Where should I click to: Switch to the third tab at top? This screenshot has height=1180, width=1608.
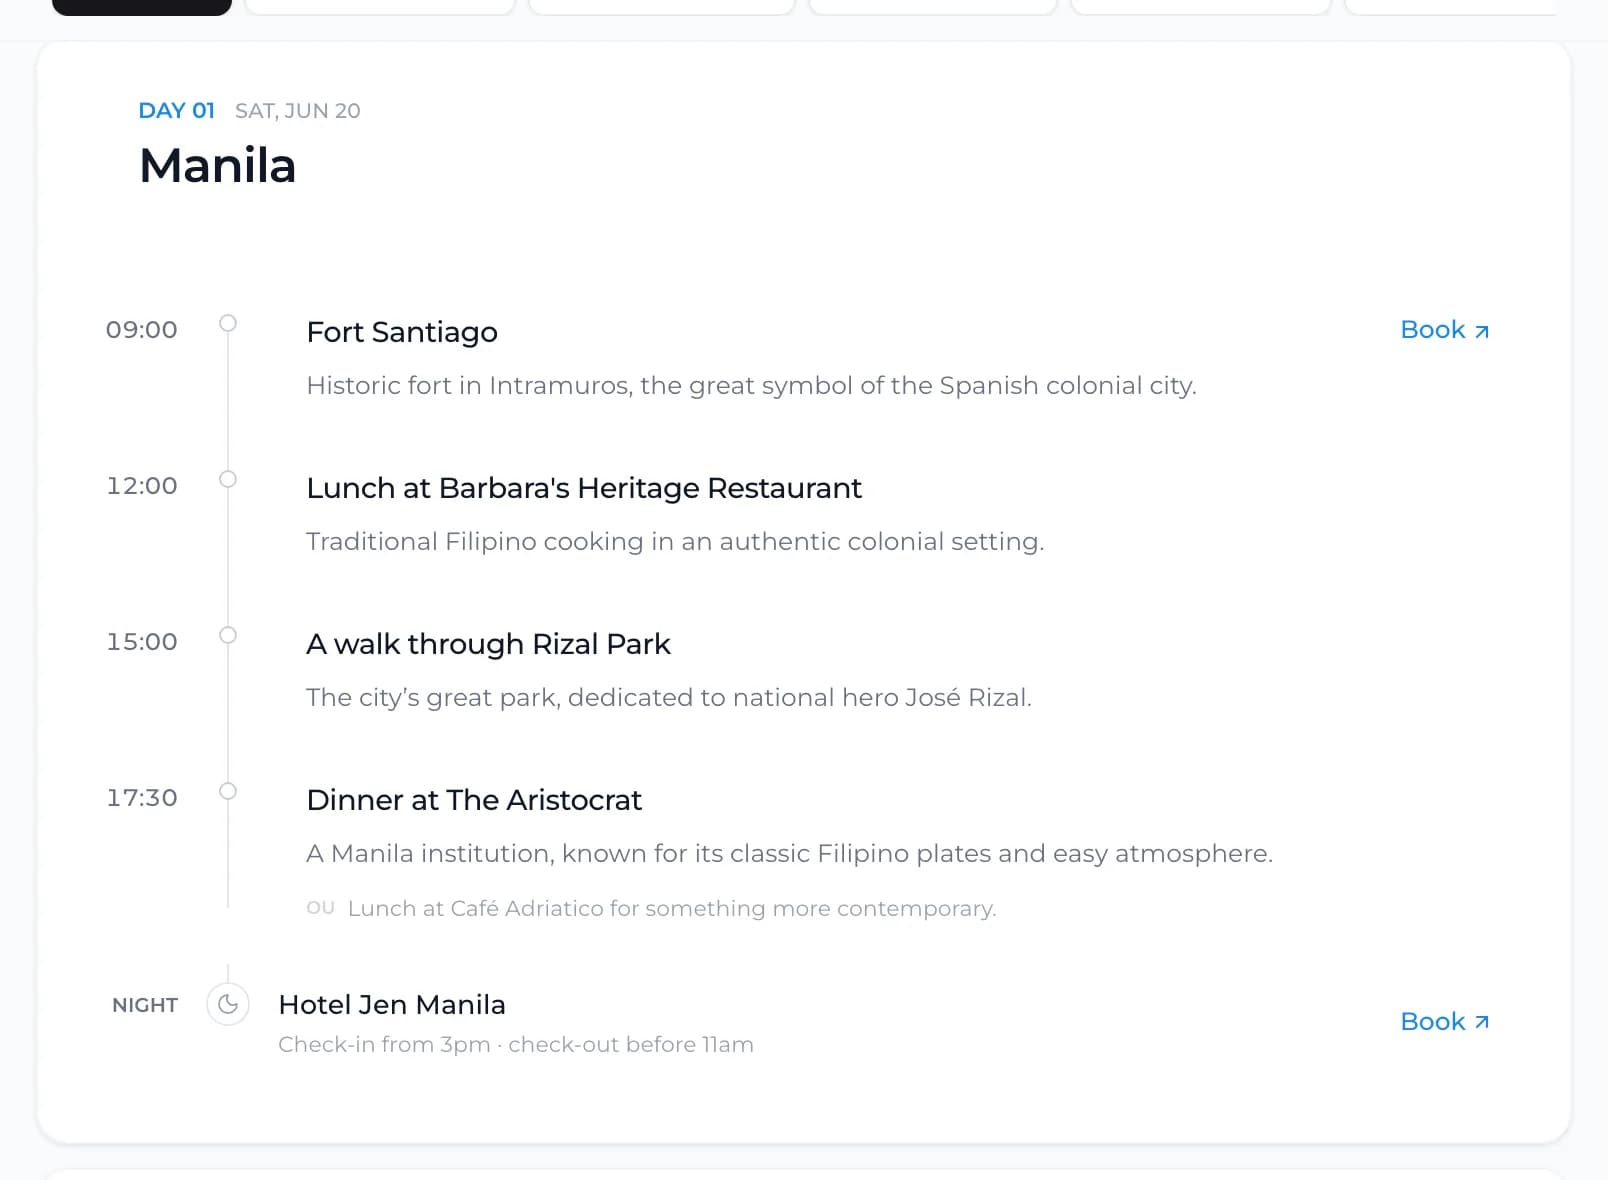click(662, 7)
